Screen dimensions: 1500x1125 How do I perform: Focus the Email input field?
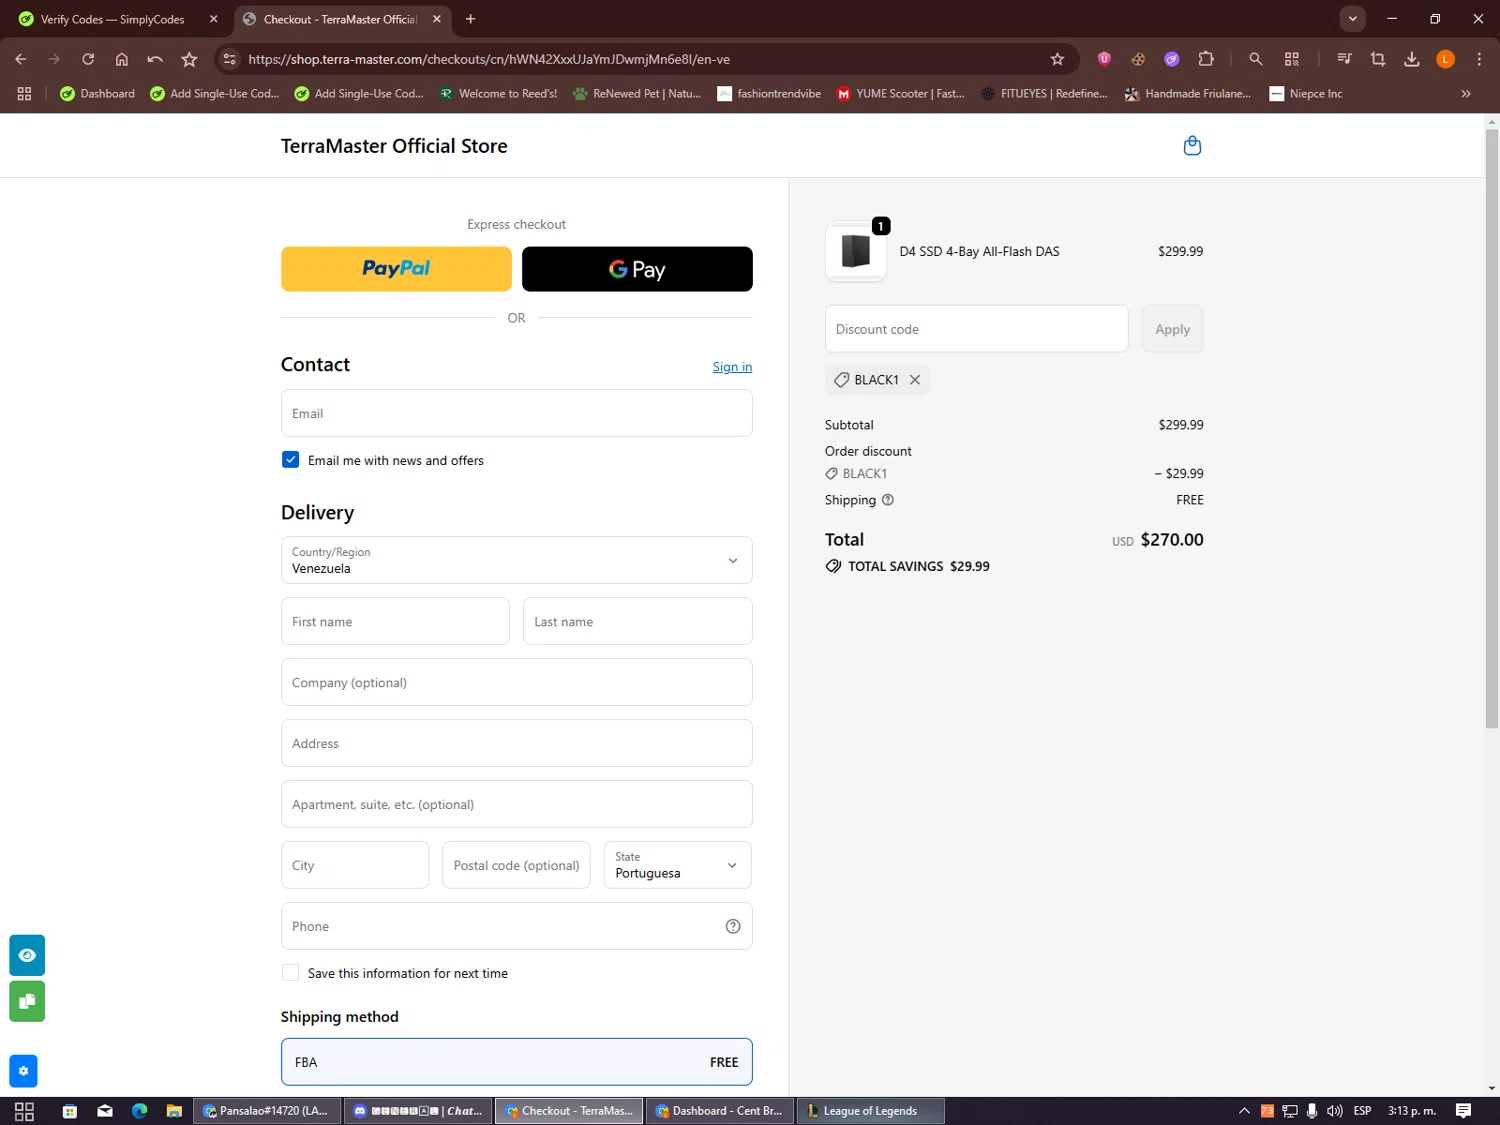[x=516, y=413]
